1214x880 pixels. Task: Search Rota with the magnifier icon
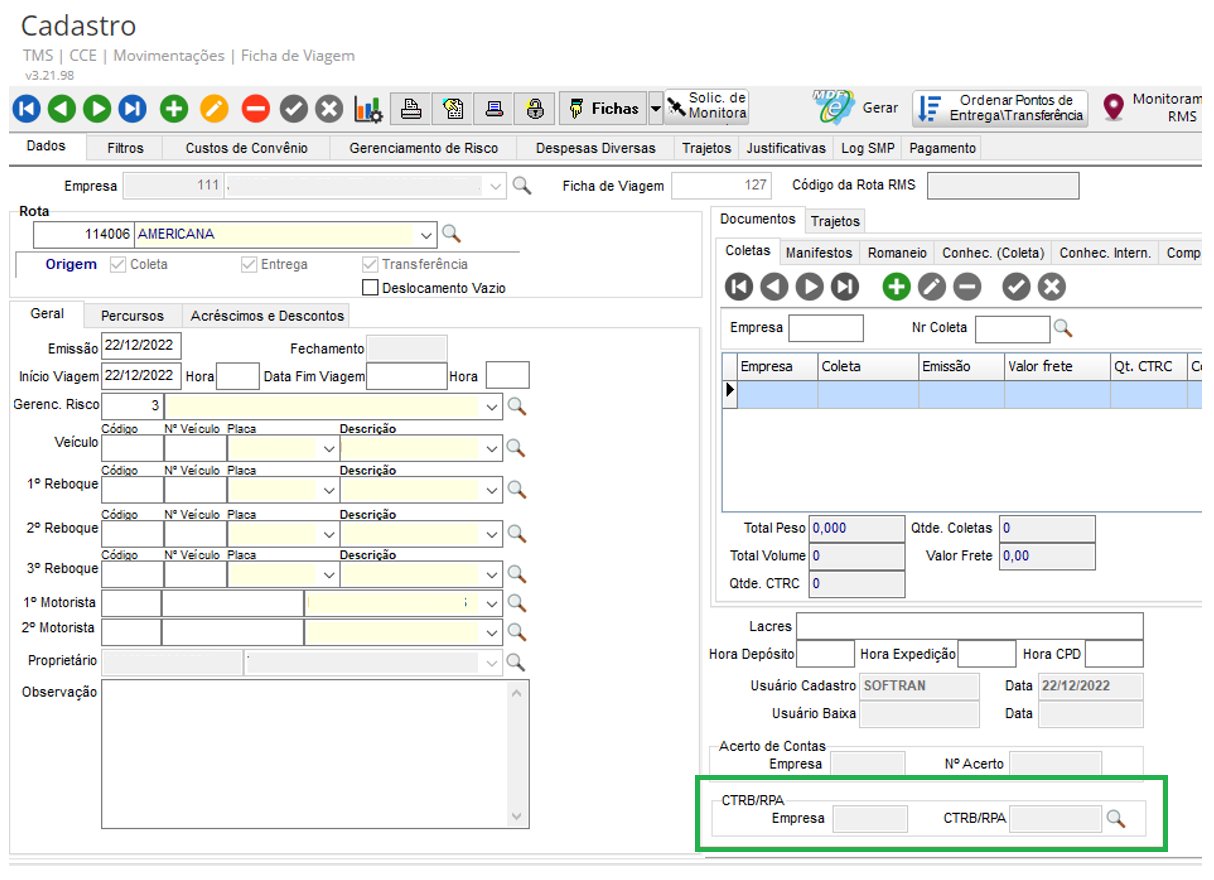pos(452,234)
